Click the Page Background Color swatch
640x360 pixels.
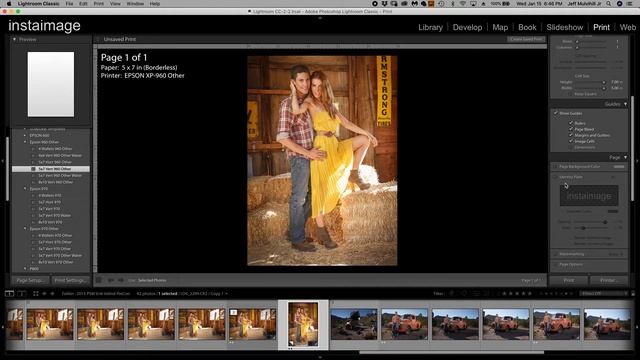619,167
